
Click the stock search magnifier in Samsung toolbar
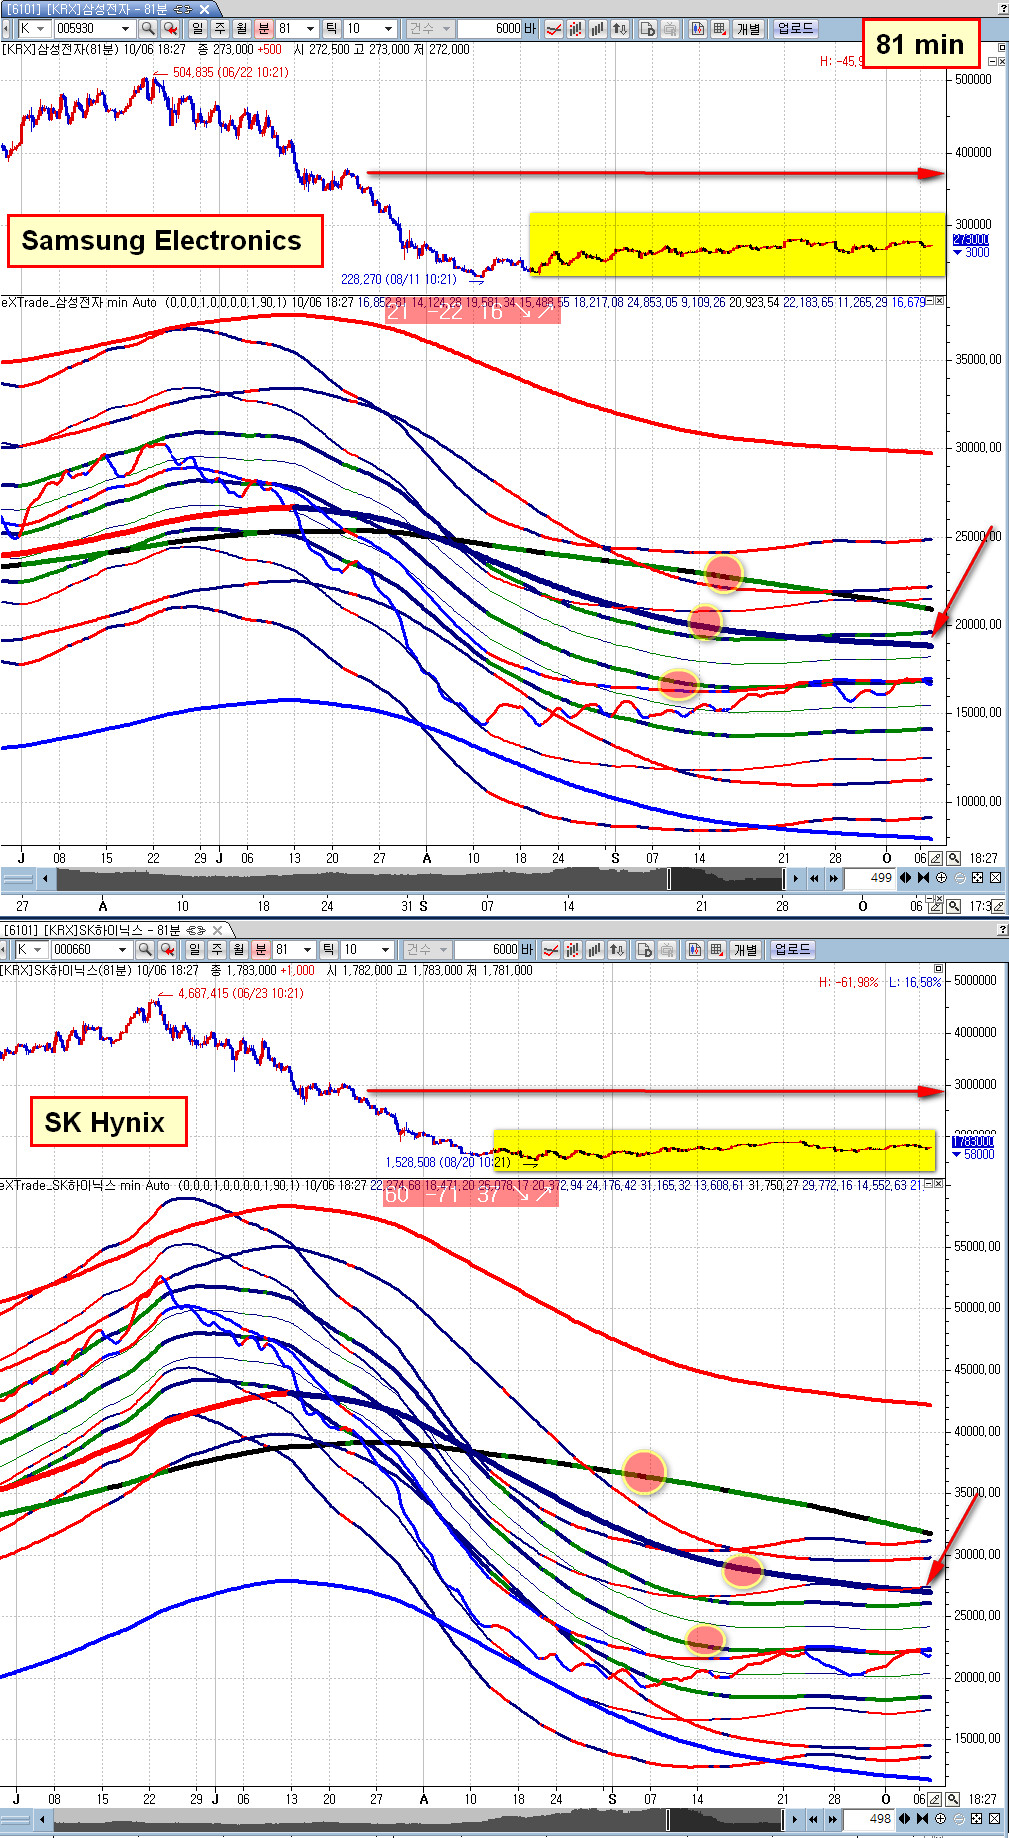(148, 29)
